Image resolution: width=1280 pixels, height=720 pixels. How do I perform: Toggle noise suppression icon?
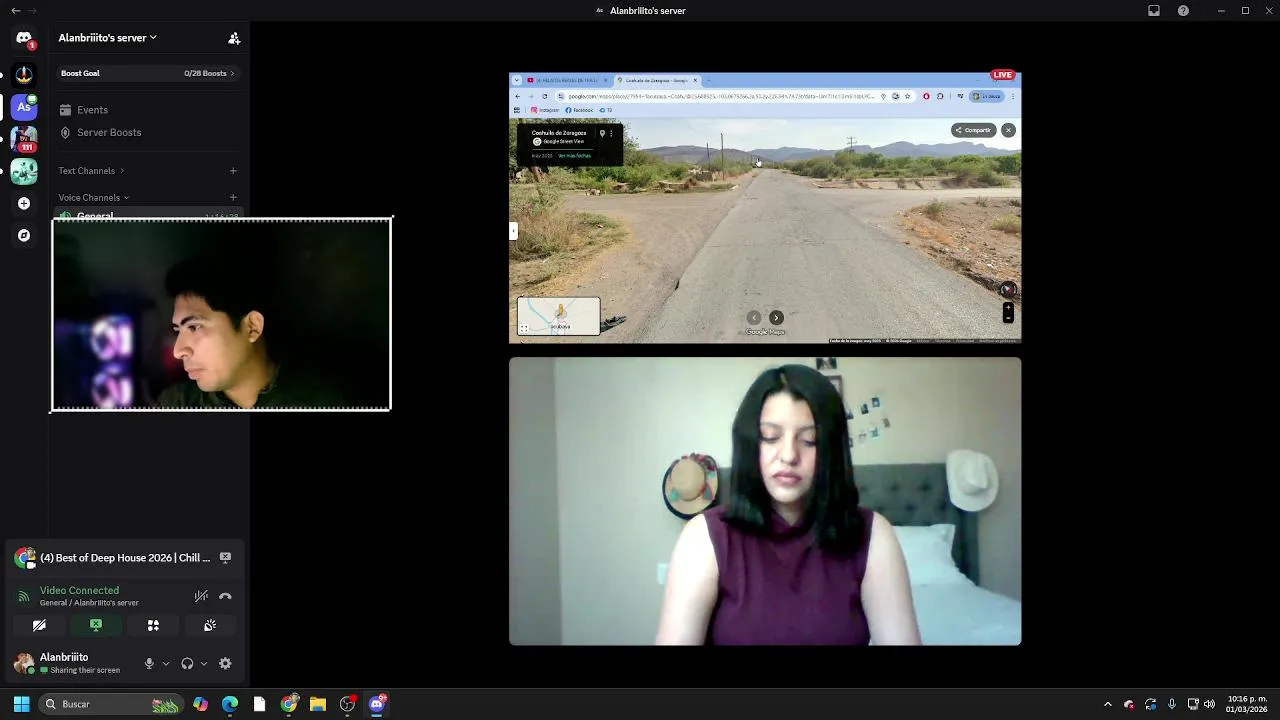click(x=201, y=596)
